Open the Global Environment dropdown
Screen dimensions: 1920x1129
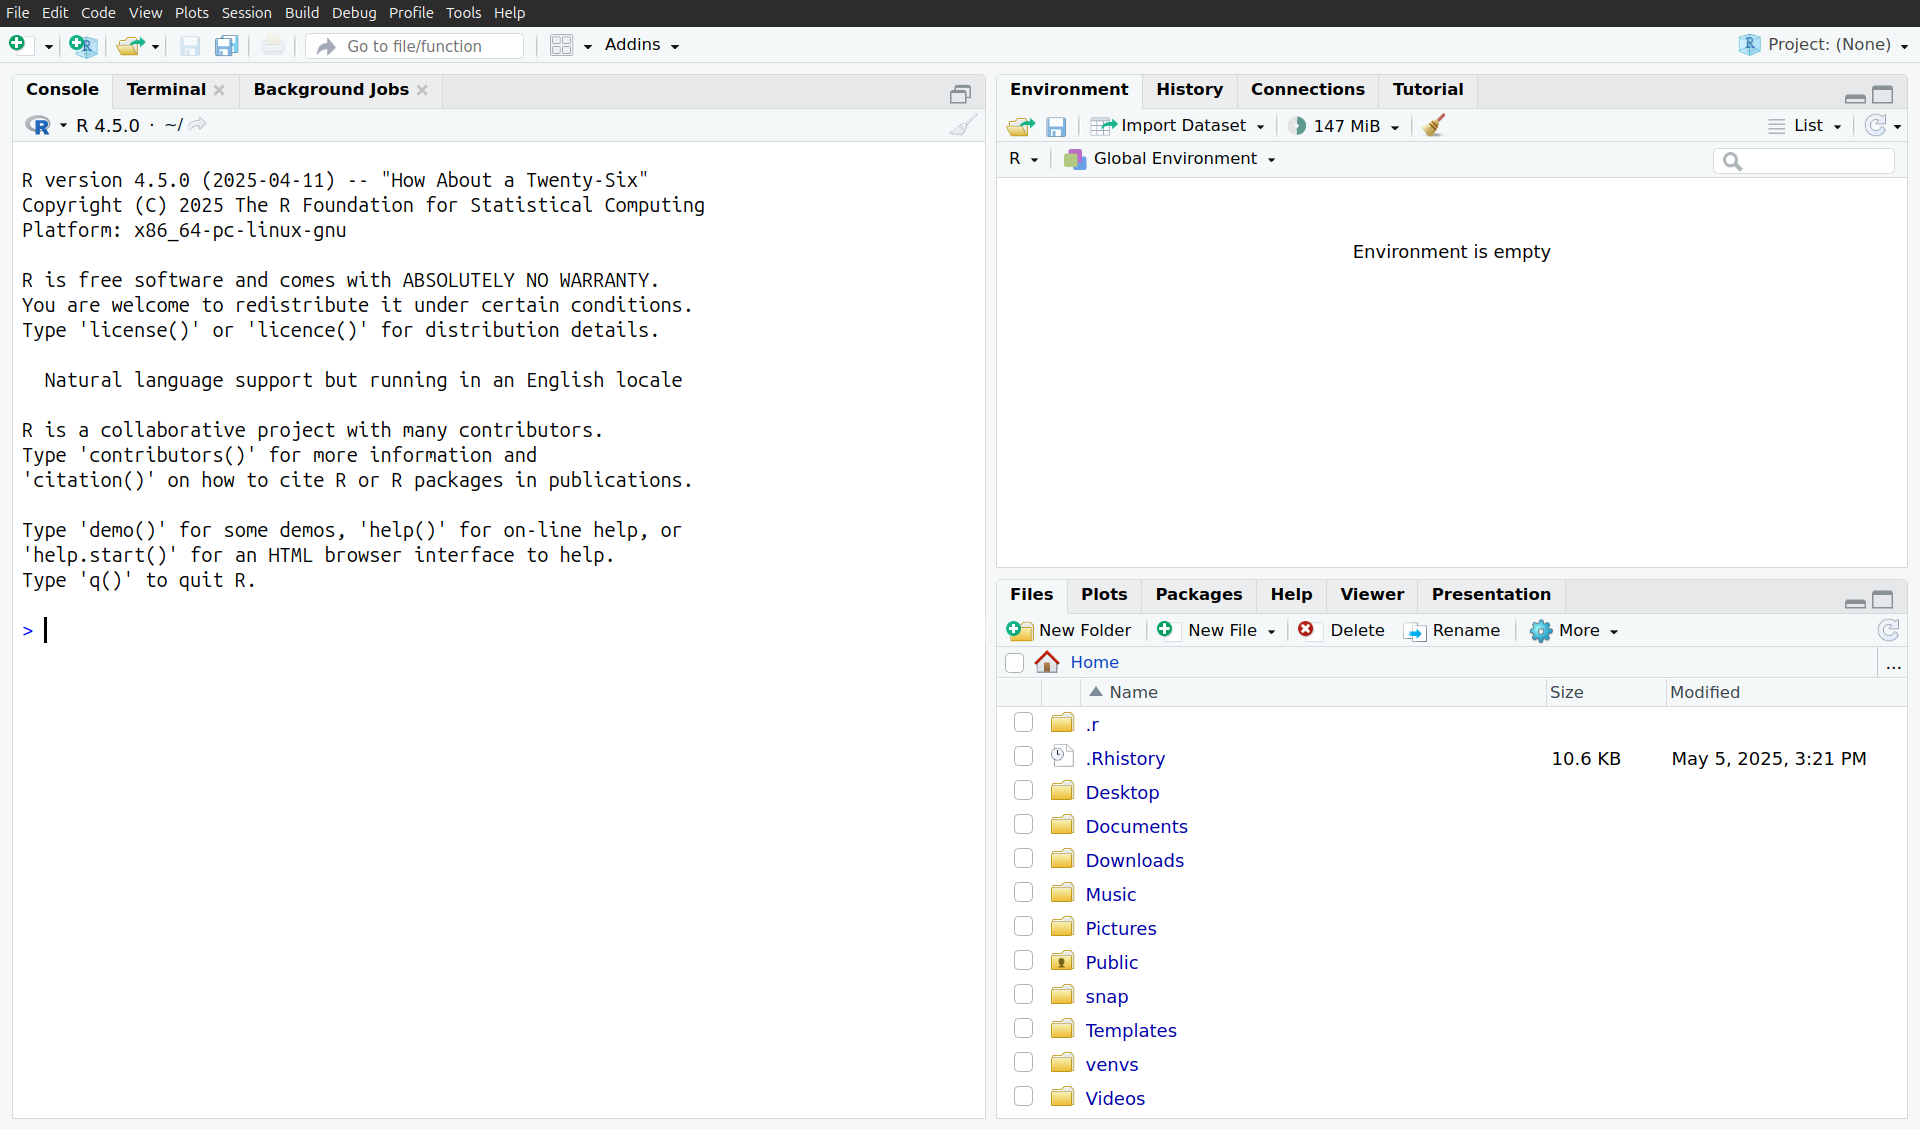pos(1169,159)
